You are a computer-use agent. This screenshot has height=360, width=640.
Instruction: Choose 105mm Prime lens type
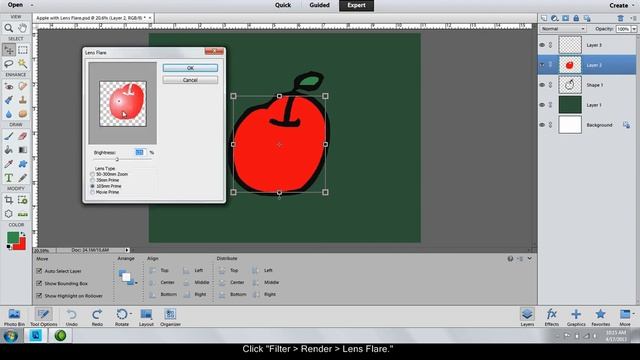[93, 186]
